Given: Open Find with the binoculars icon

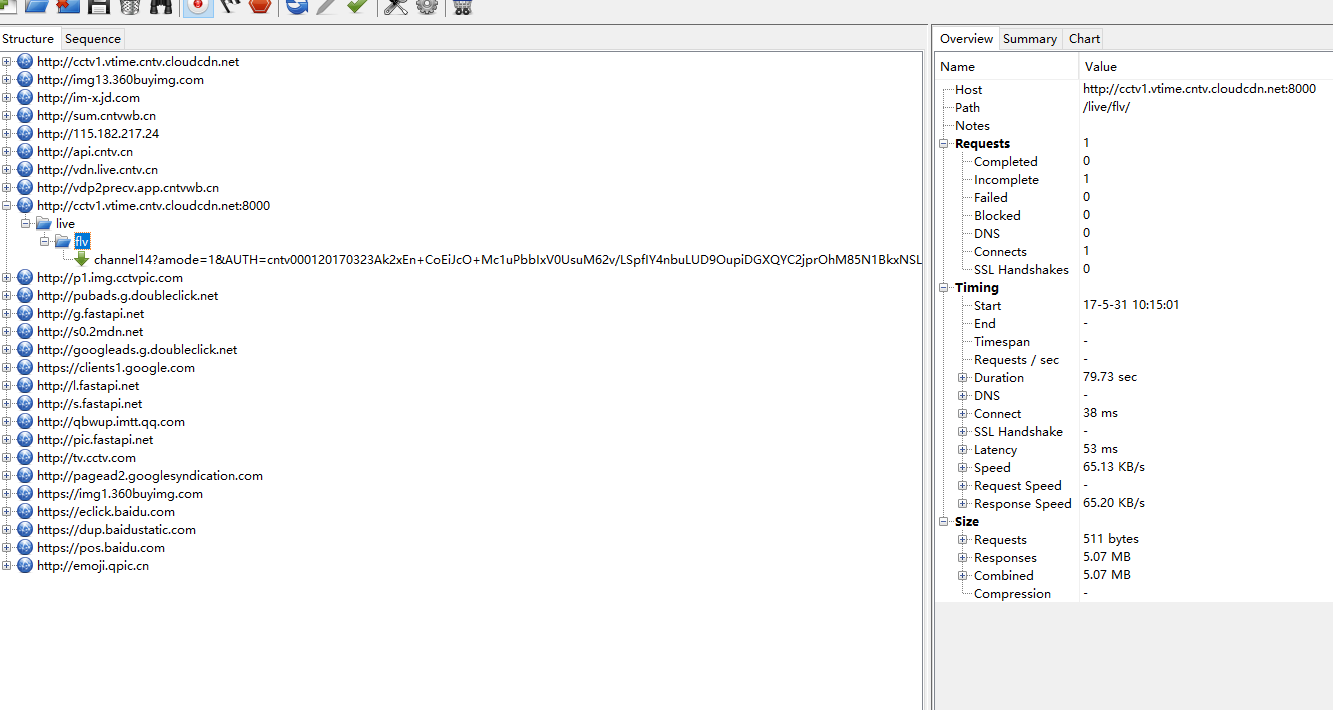Looking at the screenshot, I should point(160,6).
